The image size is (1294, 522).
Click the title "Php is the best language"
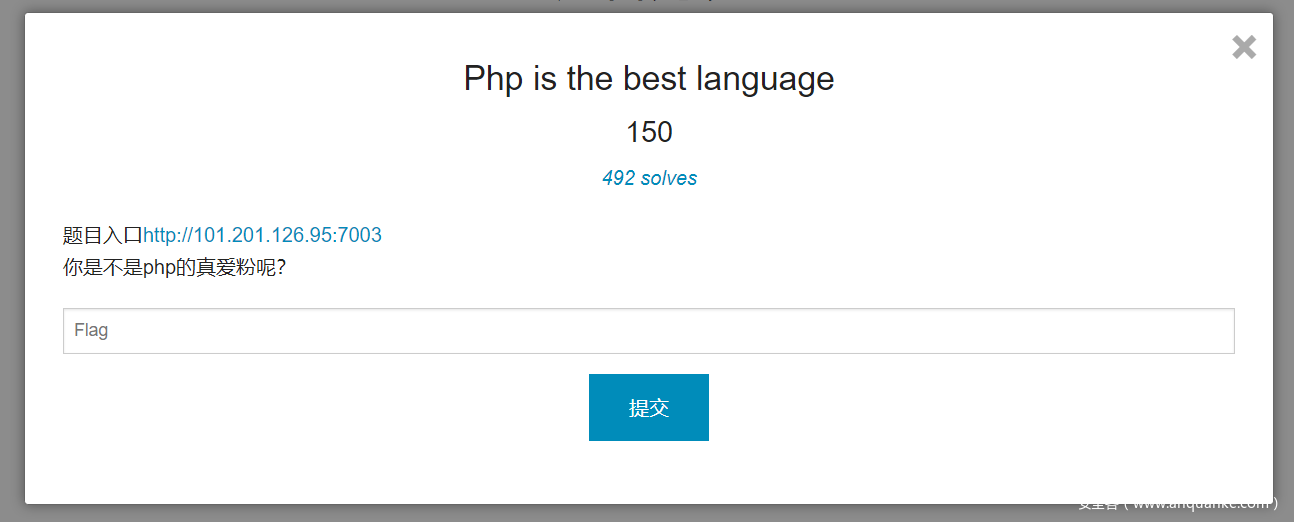coord(648,78)
